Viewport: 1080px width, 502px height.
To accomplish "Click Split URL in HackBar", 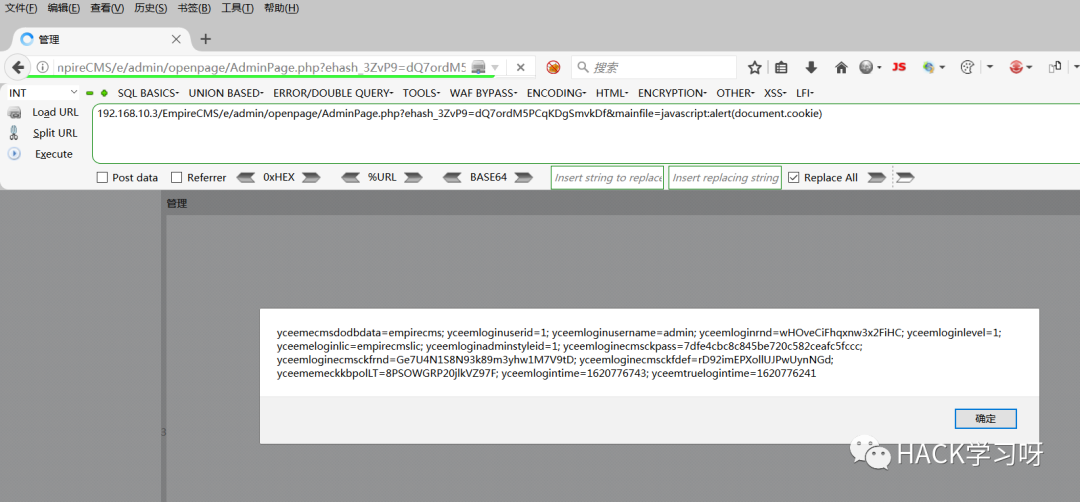I will coord(55,133).
